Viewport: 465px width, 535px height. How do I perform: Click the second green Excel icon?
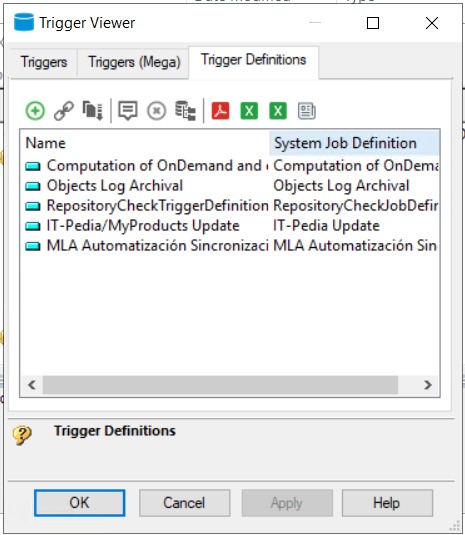click(278, 111)
